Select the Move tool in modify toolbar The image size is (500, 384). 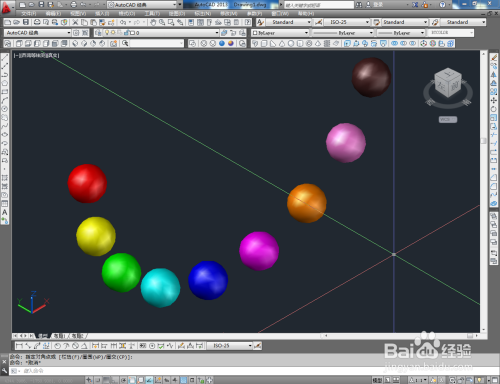pos(494,100)
